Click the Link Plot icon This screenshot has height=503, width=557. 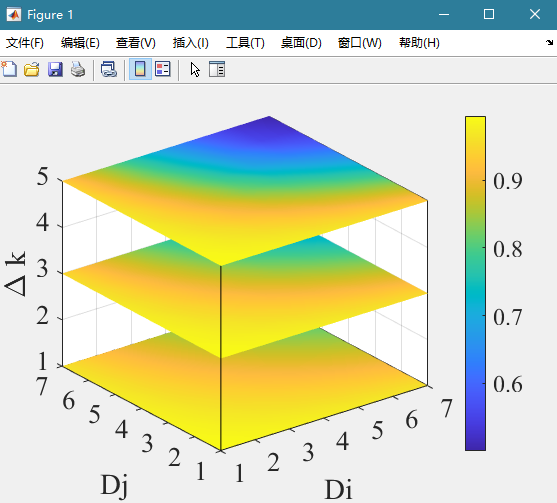pos(109,69)
